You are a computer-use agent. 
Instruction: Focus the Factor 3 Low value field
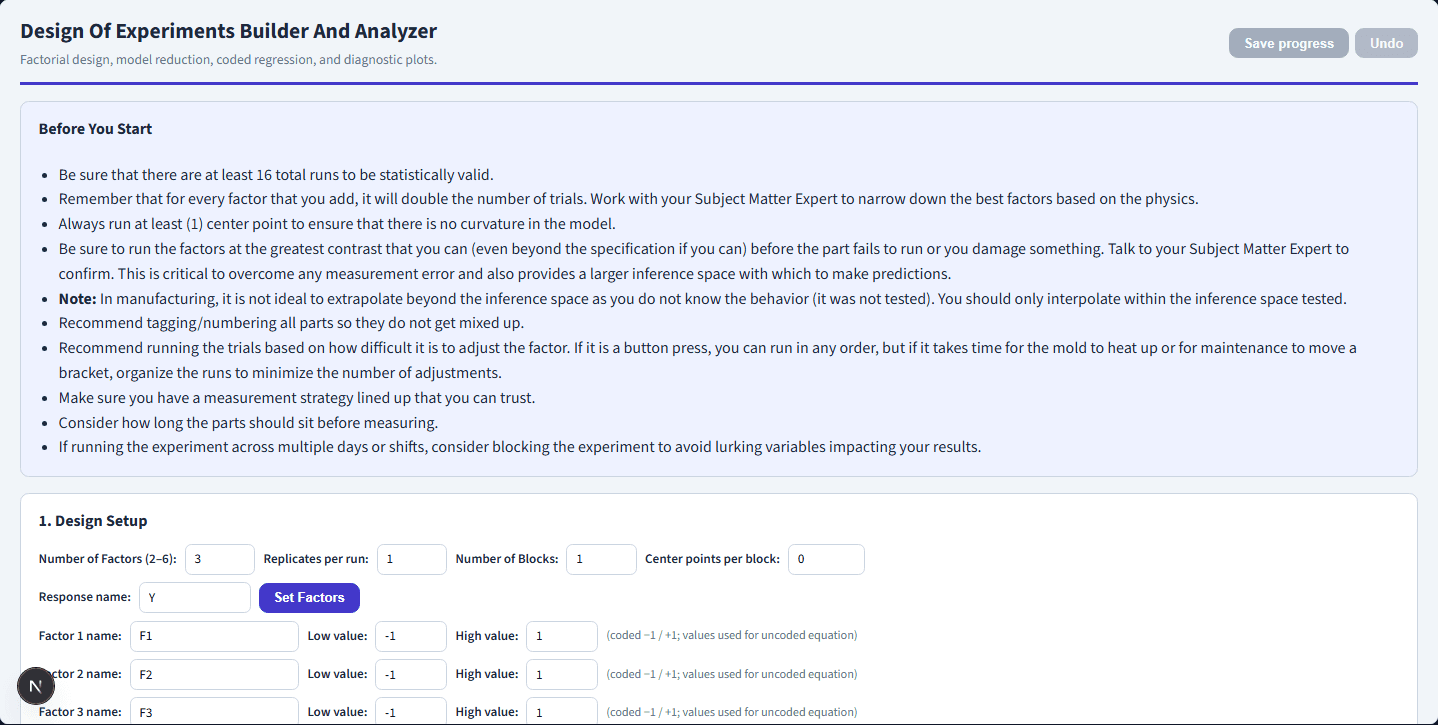(x=411, y=712)
